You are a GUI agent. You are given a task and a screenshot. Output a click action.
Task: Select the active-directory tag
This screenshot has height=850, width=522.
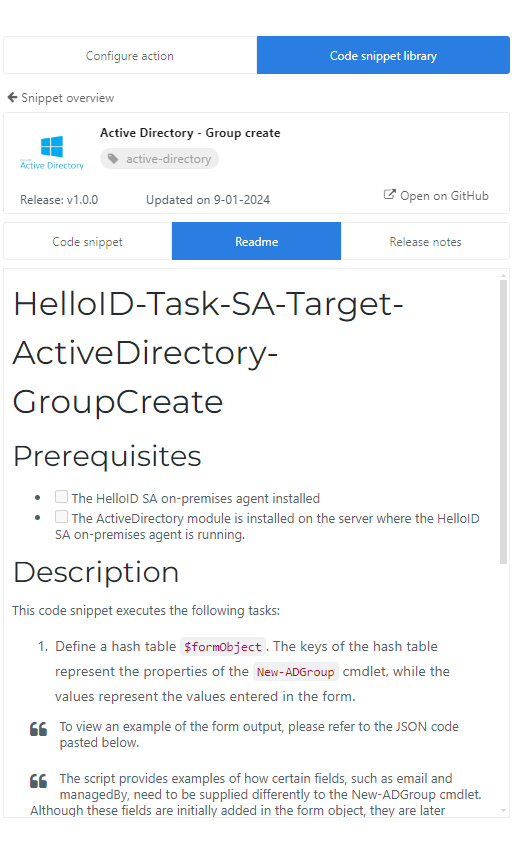(159, 159)
